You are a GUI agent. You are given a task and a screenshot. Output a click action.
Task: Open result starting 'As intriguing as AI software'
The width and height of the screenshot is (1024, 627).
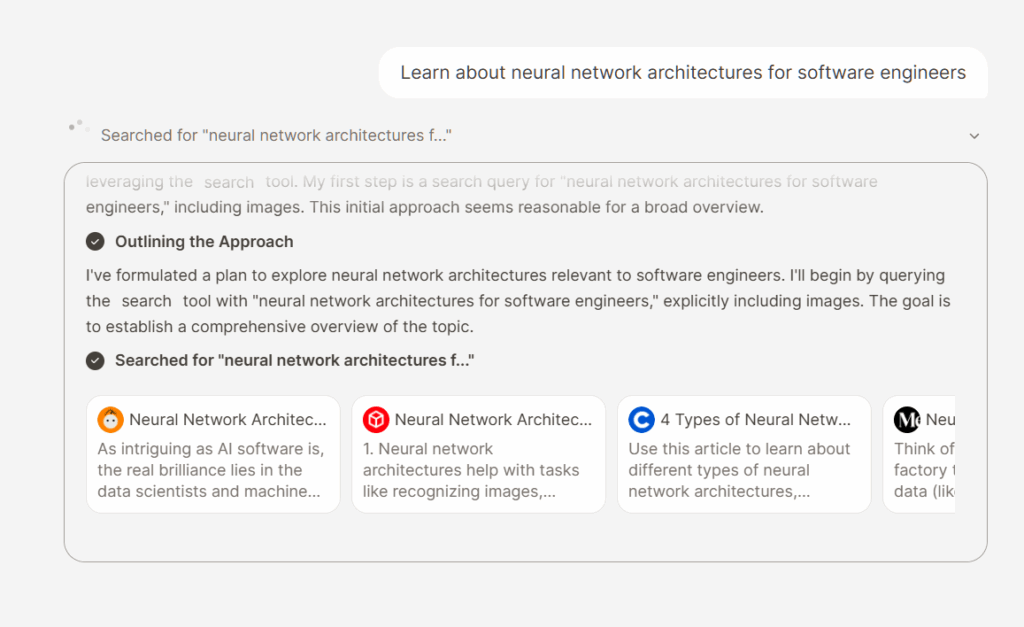pyautogui.click(x=213, y=470)
